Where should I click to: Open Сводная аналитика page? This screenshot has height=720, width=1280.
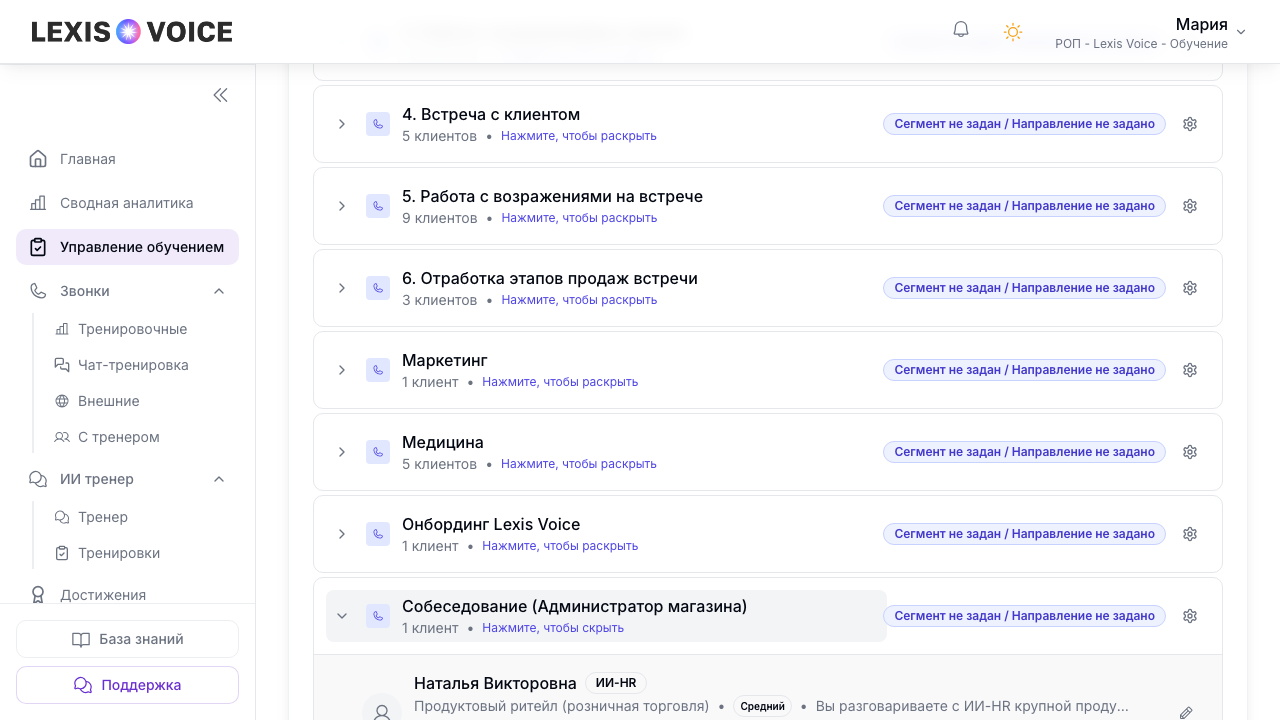point(127,203)
